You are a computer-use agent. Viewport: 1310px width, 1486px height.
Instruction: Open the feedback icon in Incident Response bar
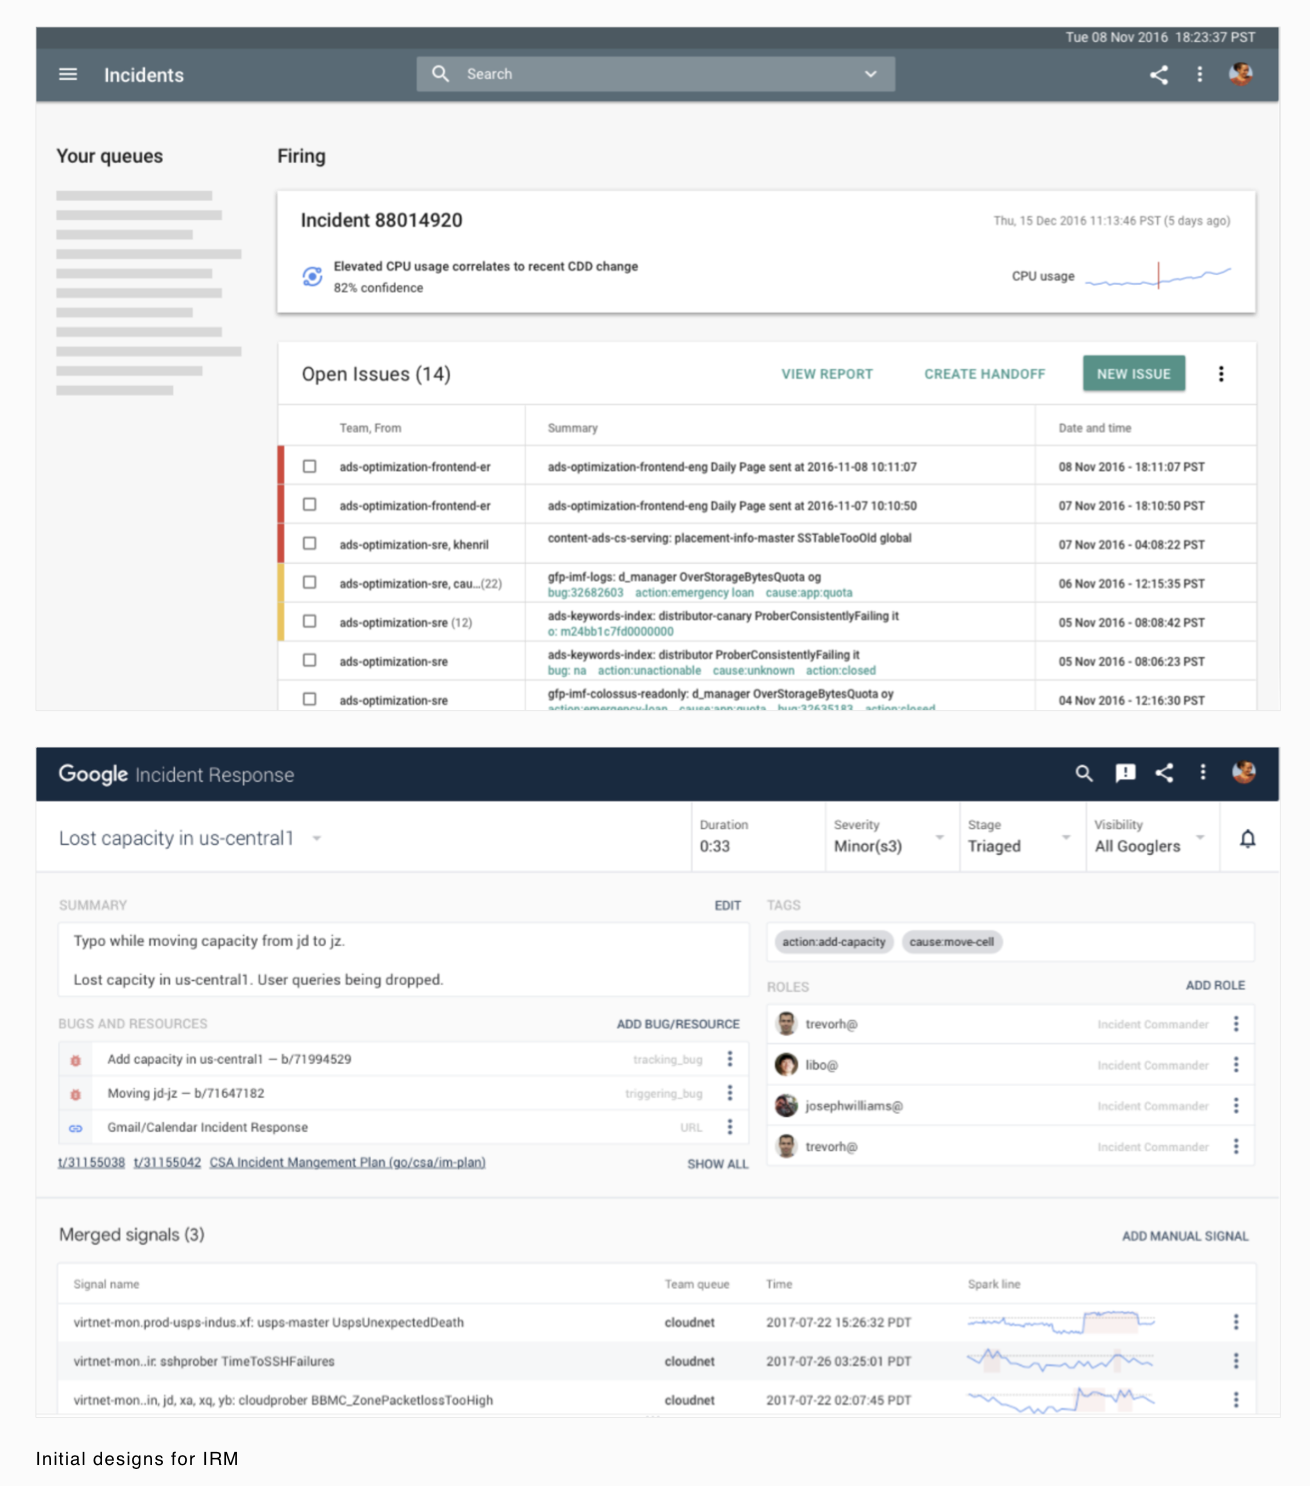pyautogui.click(x=1125, y=773)
